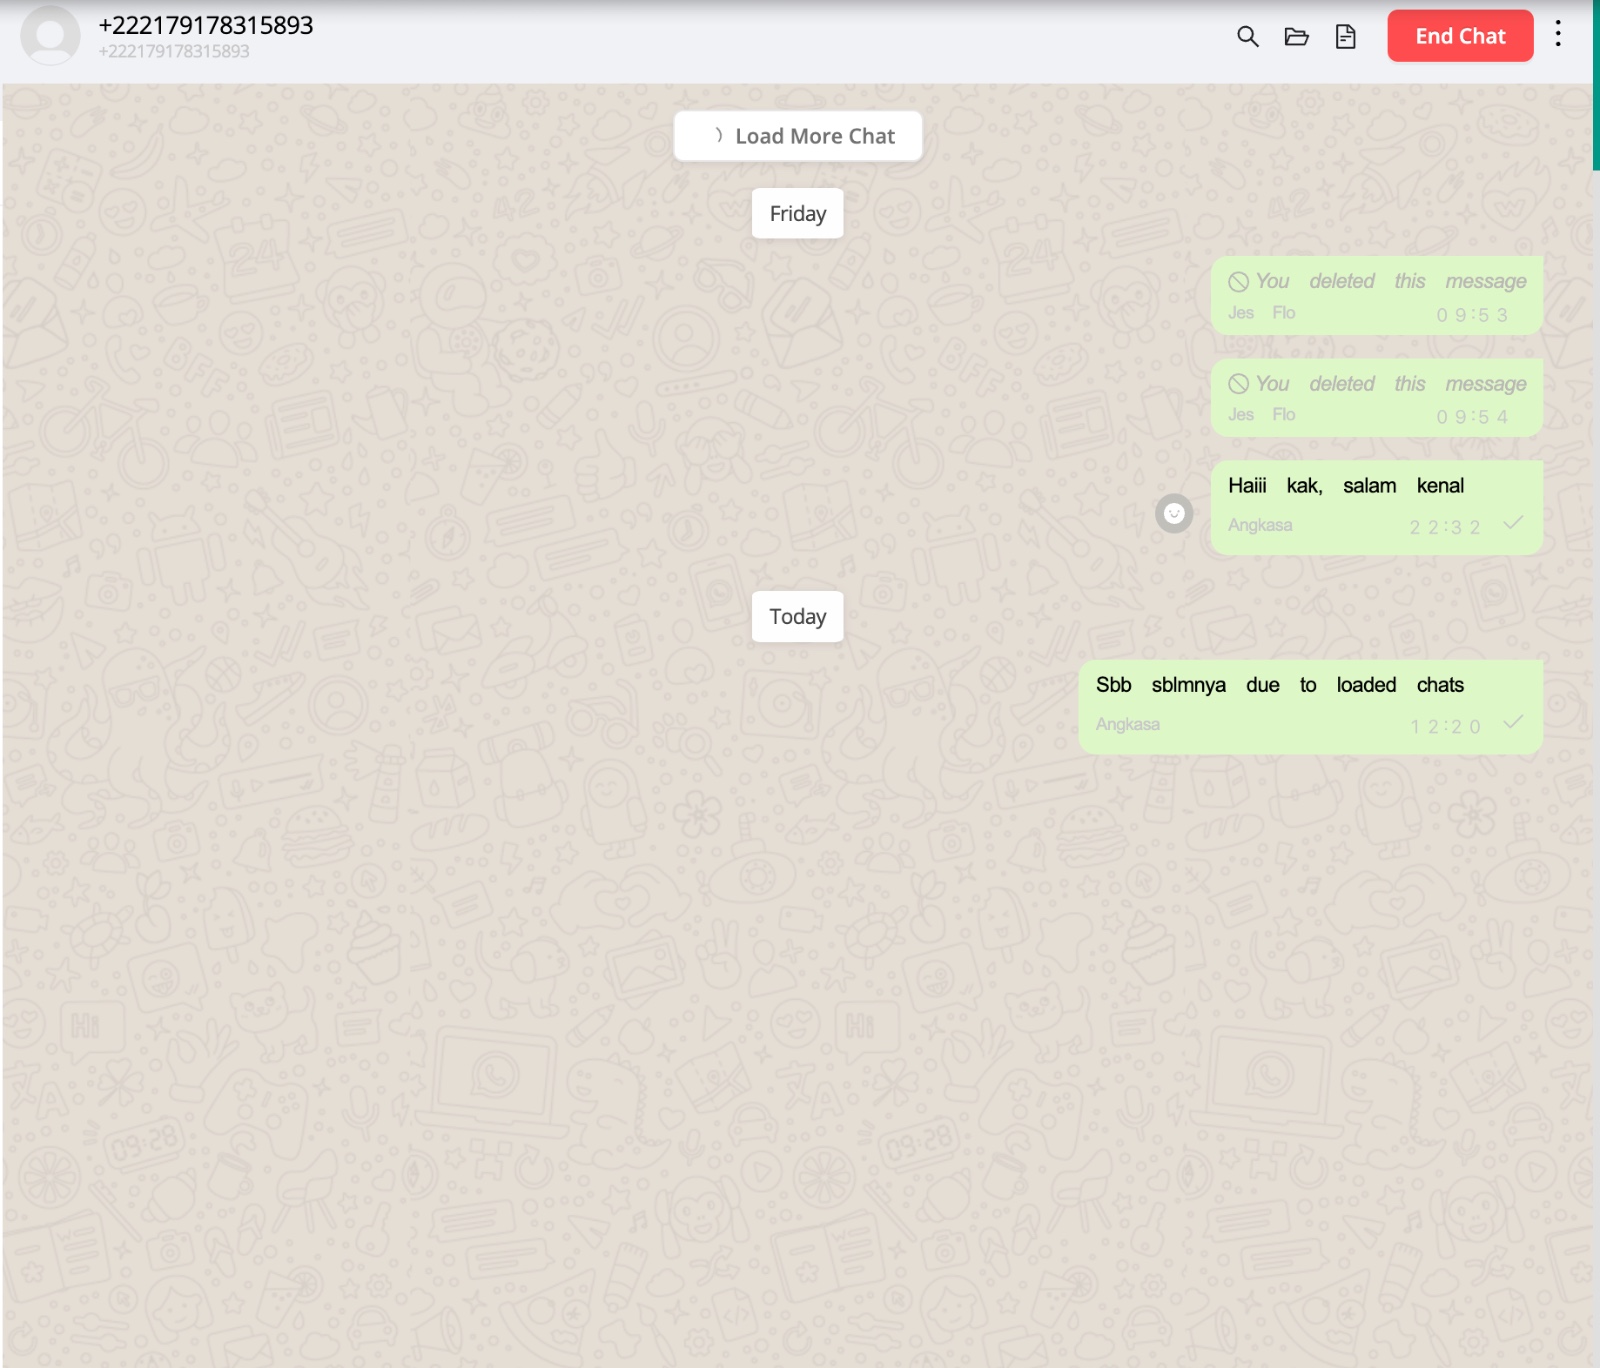Click the contact number title in header
1600x1368 pixels.
(x=206, y=25)
